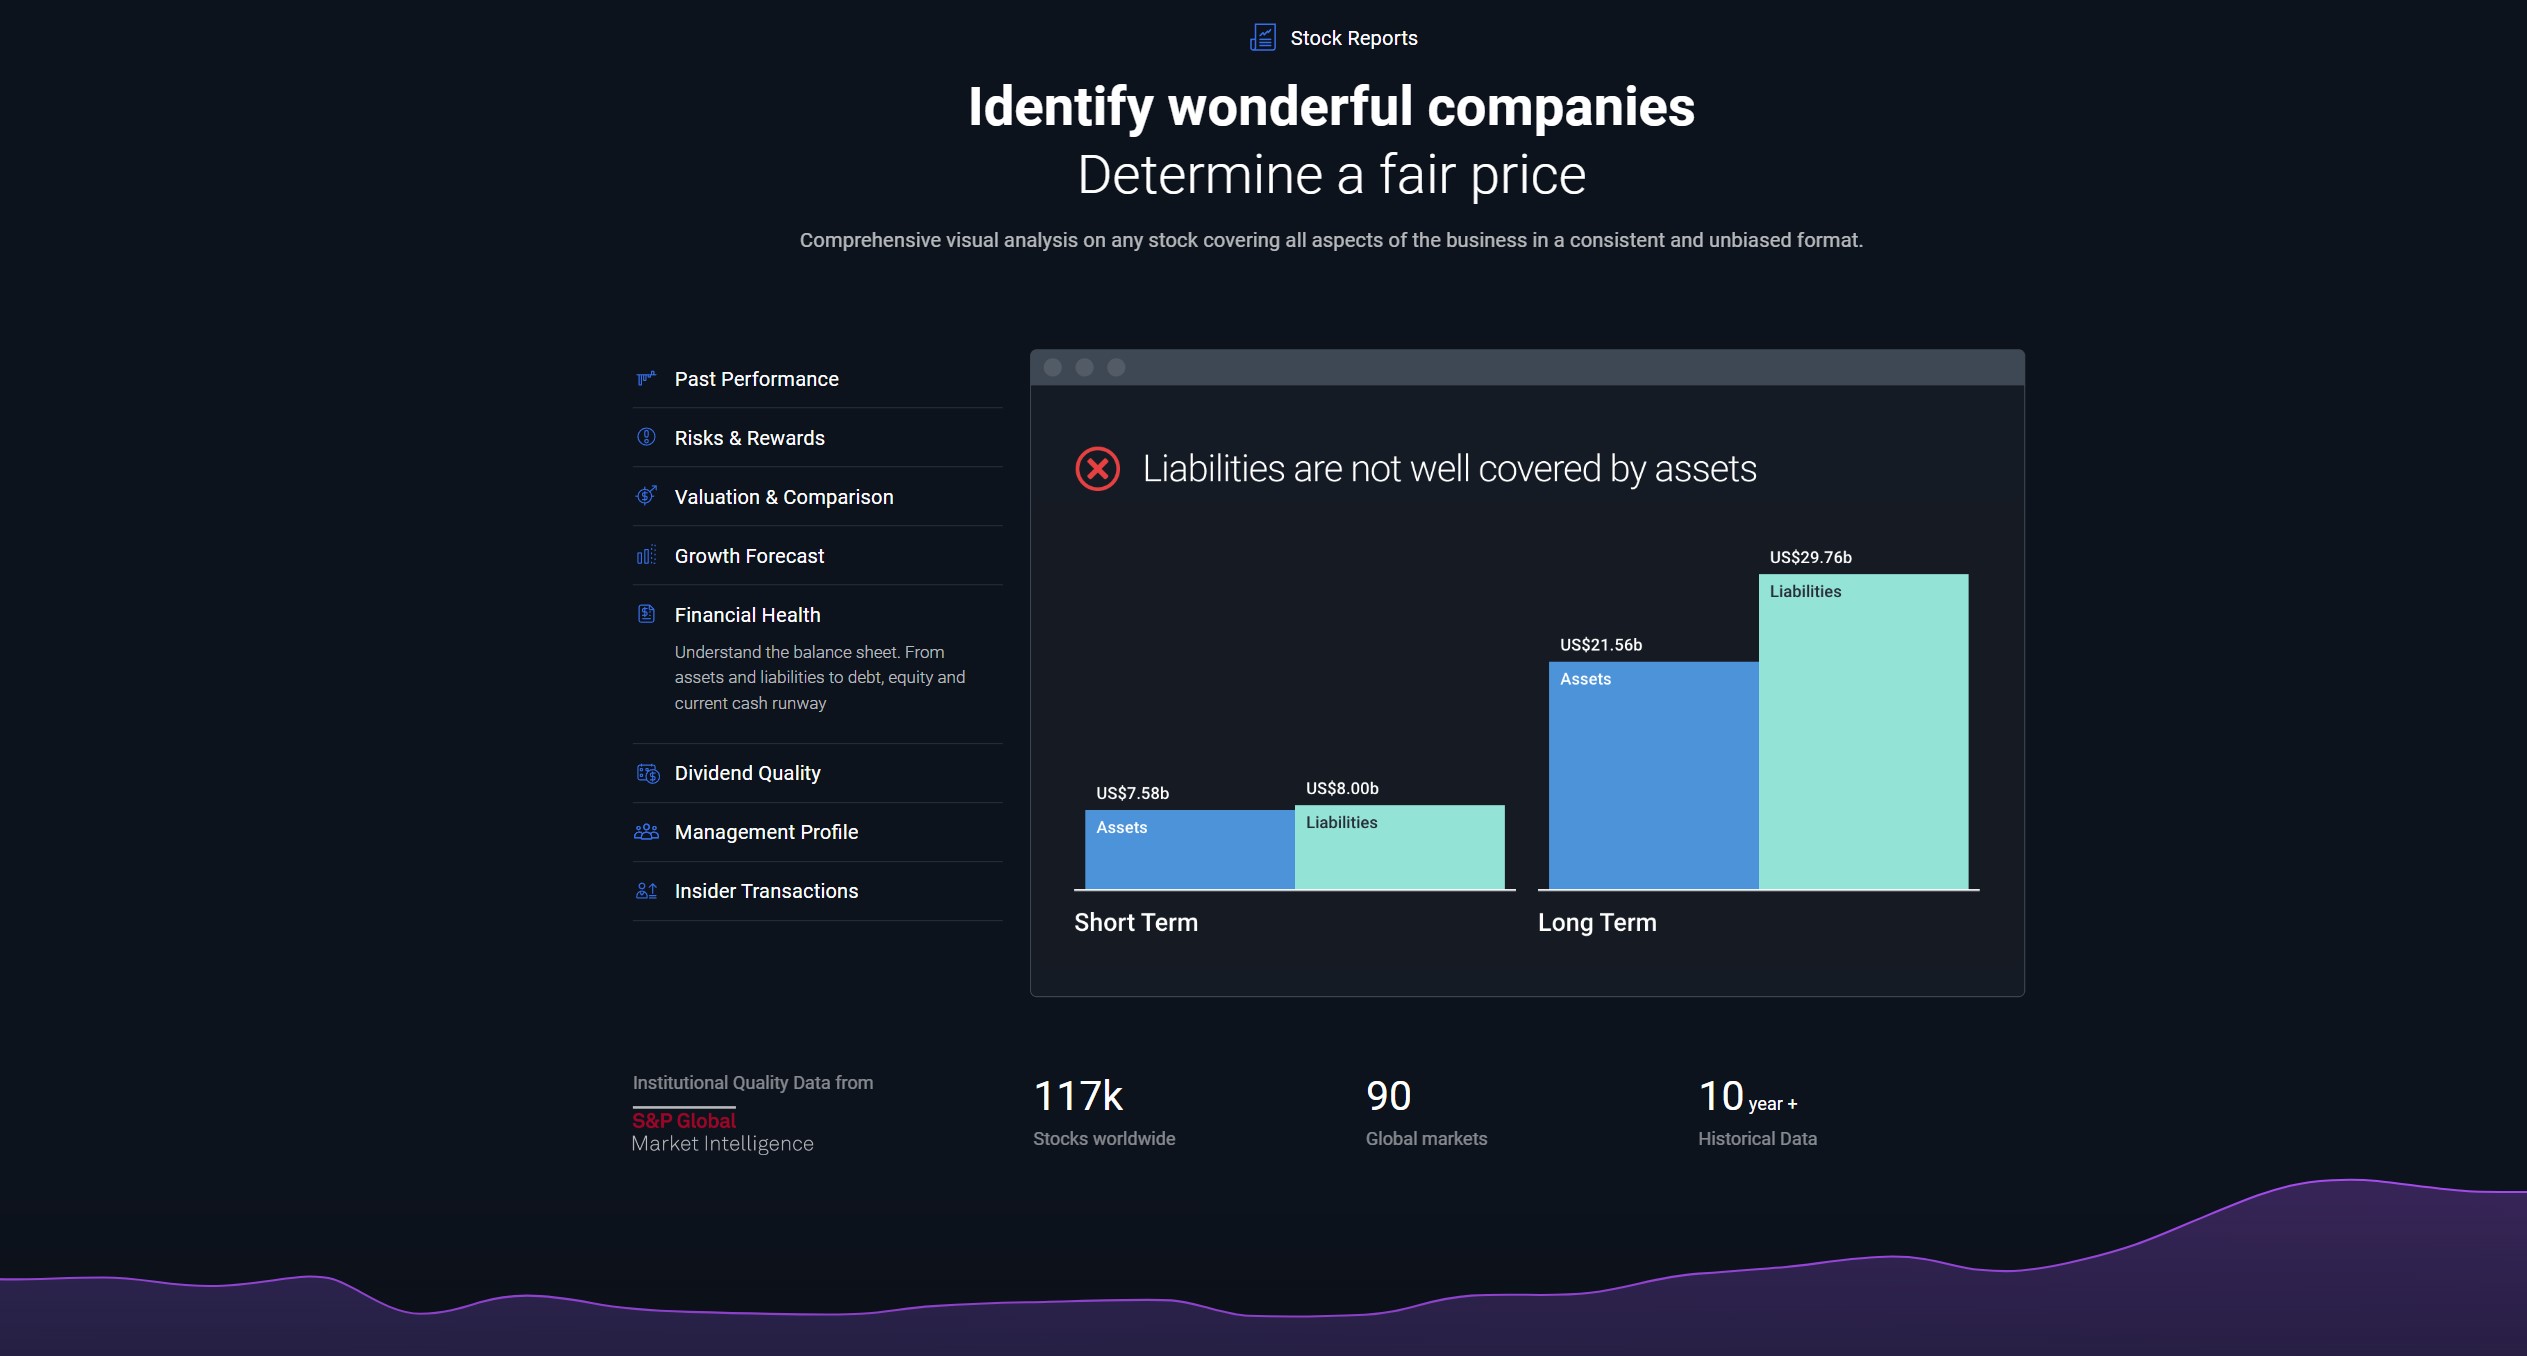
Task: Select the Management Profile item
Action: click(766, 832)
